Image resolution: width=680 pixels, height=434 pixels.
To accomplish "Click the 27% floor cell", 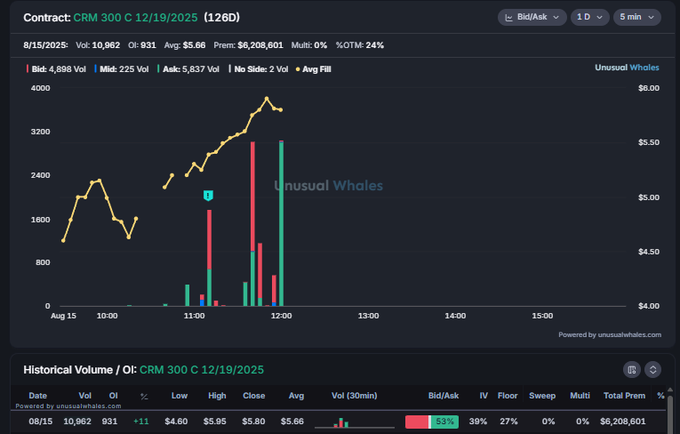I will pyautogui.click(x=508, y=421).
